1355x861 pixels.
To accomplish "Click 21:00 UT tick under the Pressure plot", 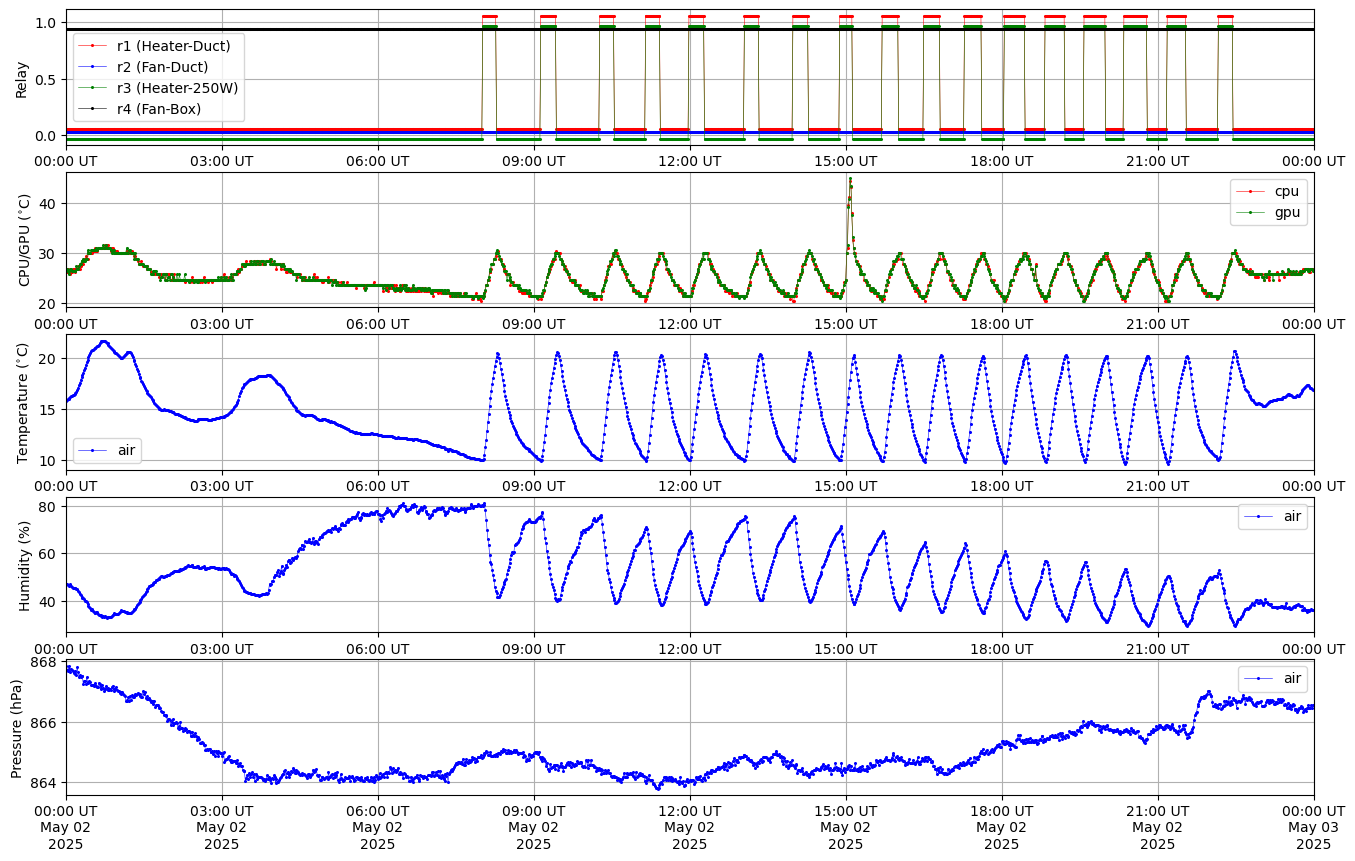I will (1158, 811).
